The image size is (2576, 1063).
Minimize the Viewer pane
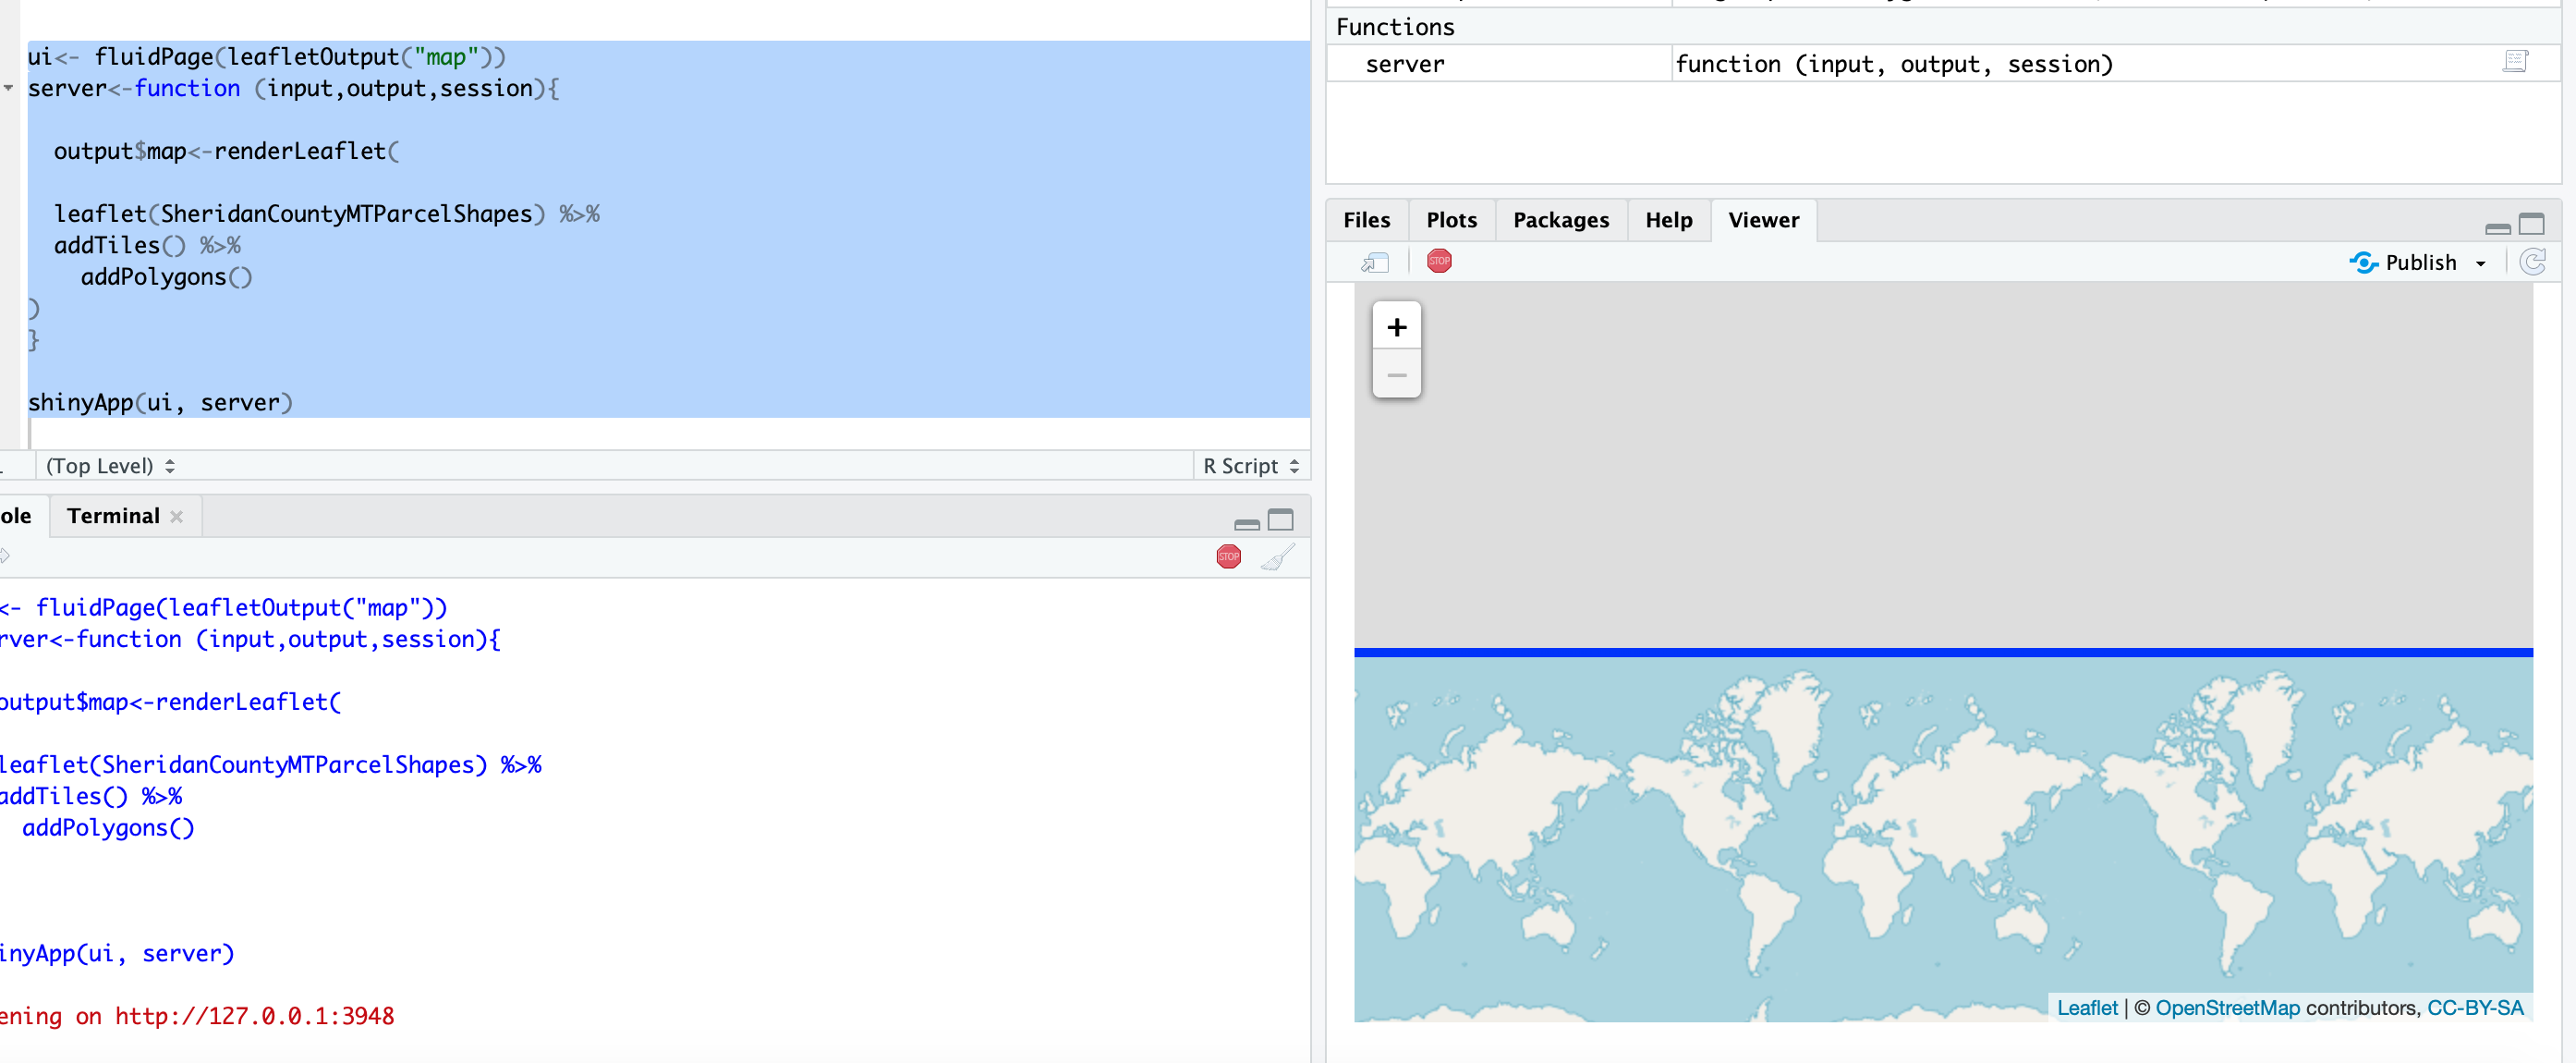(x=2497, y=227)
